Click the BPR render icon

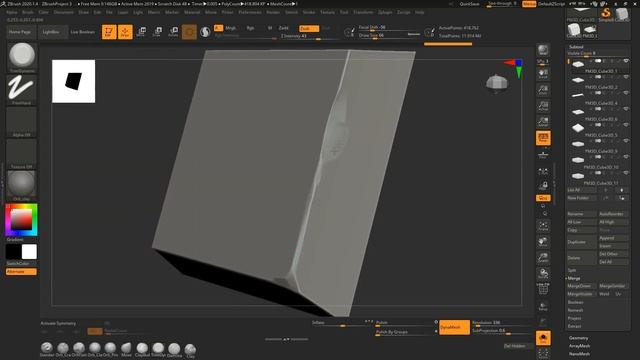pos(543,50)
